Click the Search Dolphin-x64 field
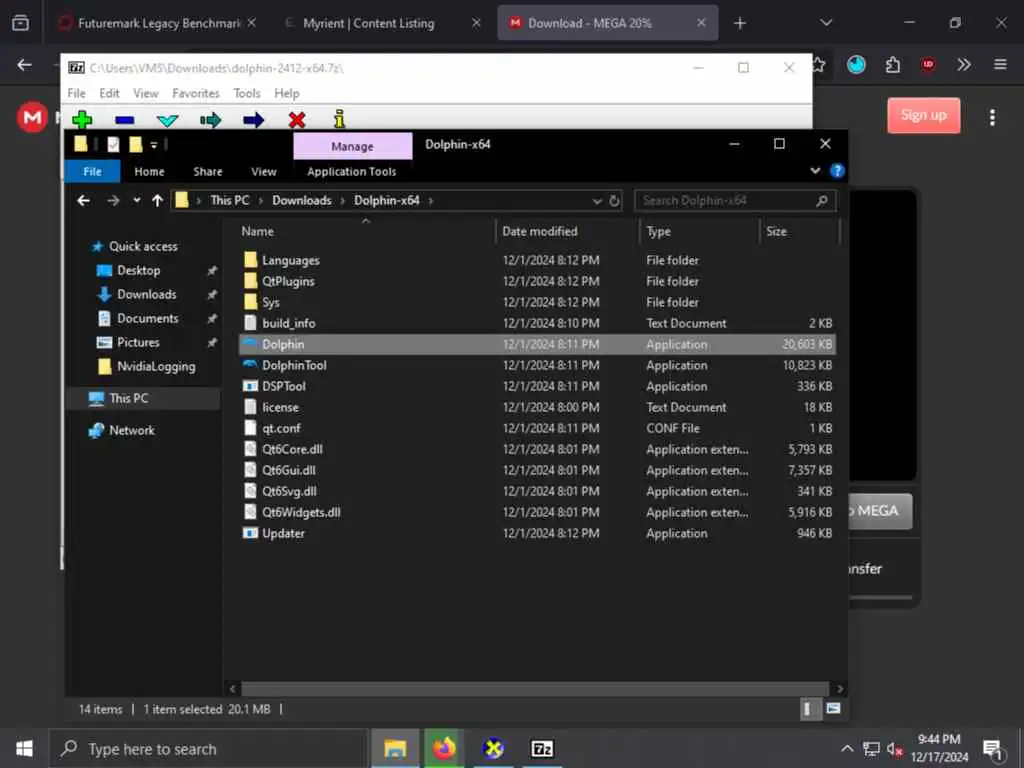The height and width of the screenshot is (768, 1024). point(735,200)
